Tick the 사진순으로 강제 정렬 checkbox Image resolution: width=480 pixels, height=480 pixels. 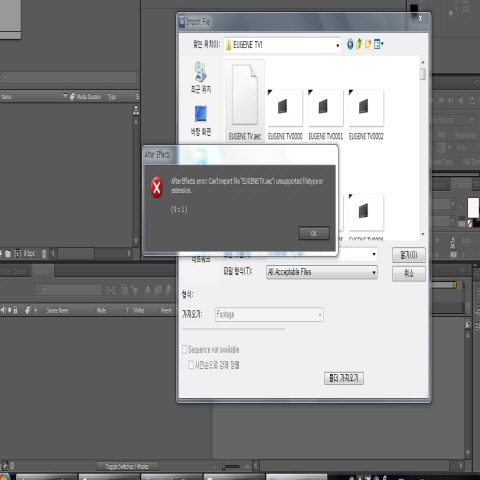[x=191, y=365]
